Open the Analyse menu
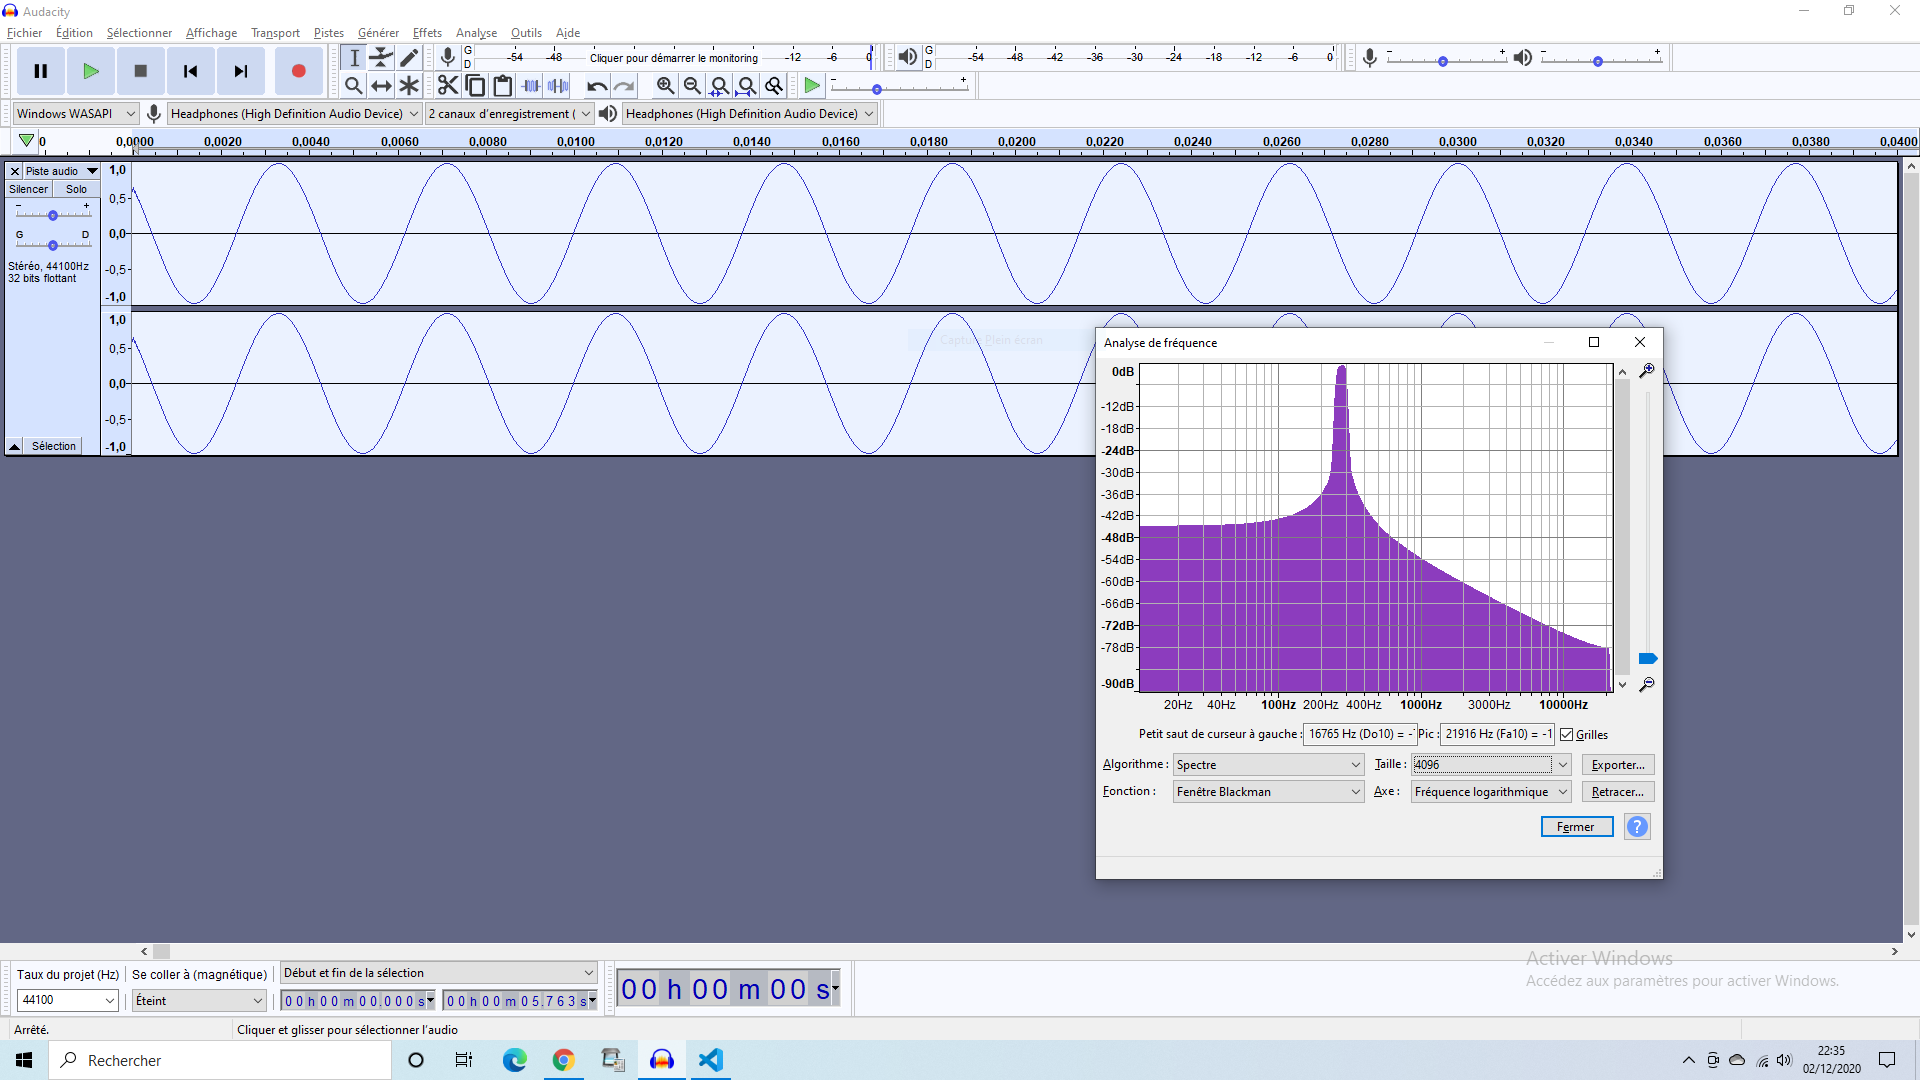 pyautogui.click(x=476, y=33)
